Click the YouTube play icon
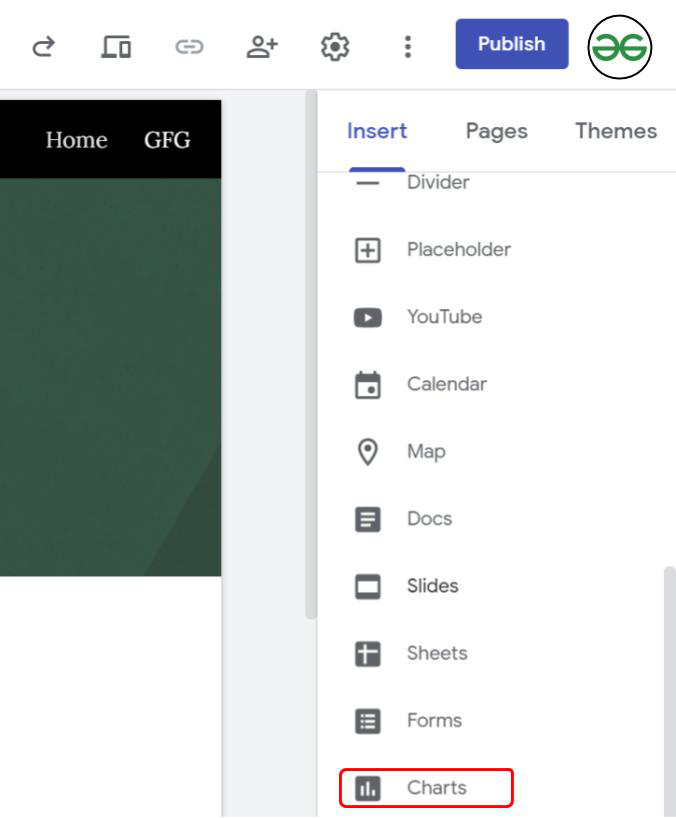 coord(368,317)
